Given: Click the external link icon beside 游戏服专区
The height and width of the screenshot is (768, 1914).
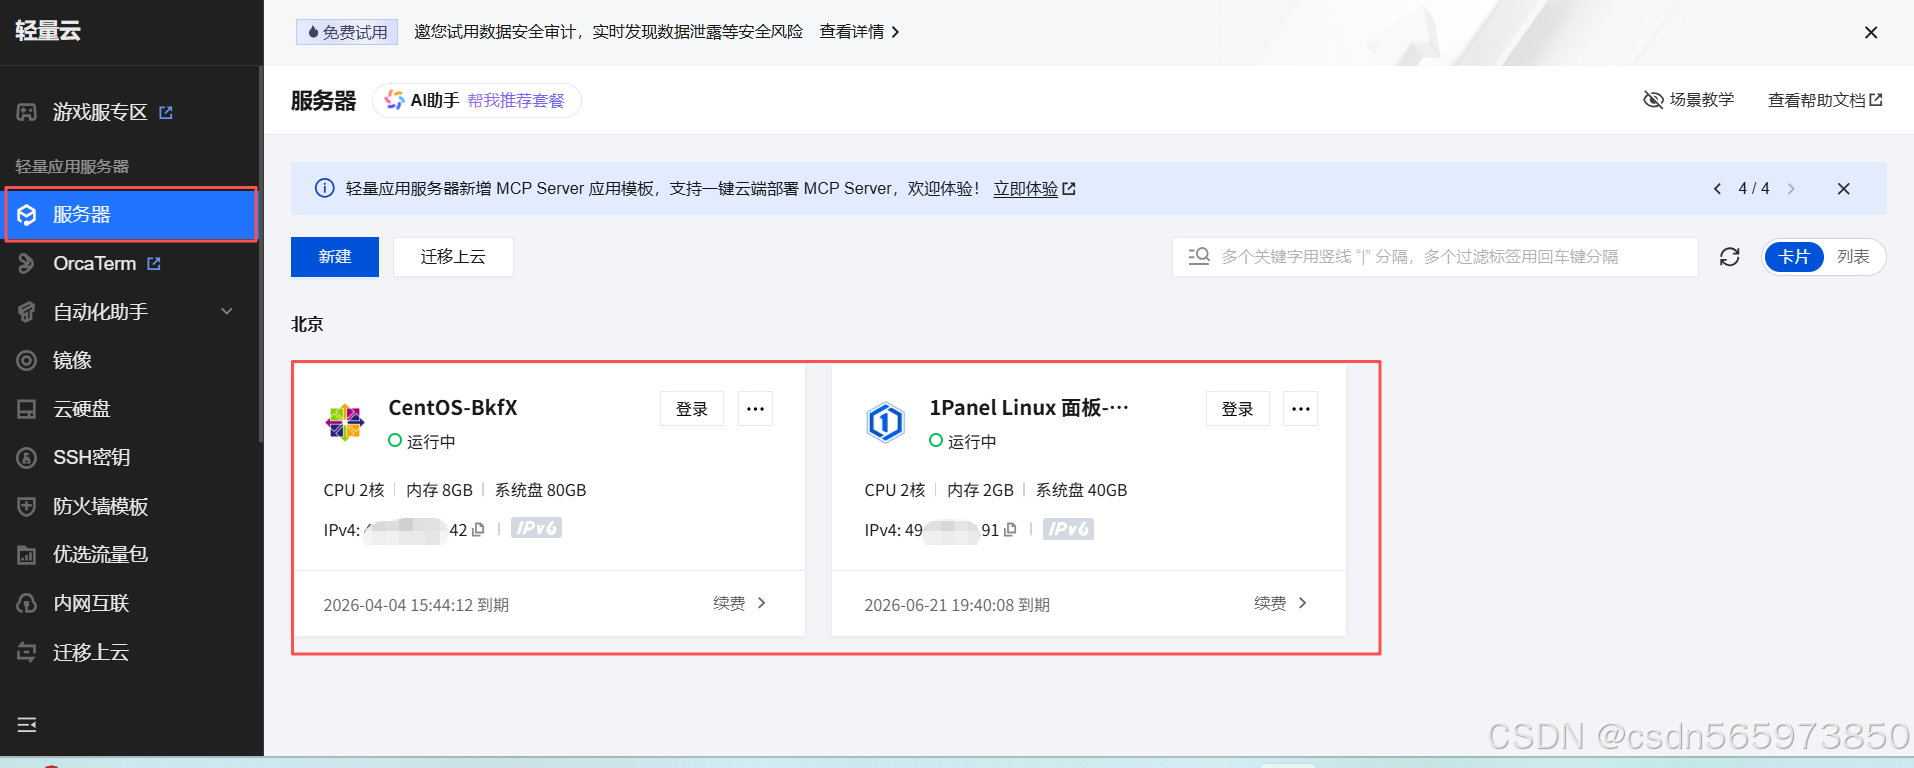Looking at the screenshot, I should pos(166,112).
